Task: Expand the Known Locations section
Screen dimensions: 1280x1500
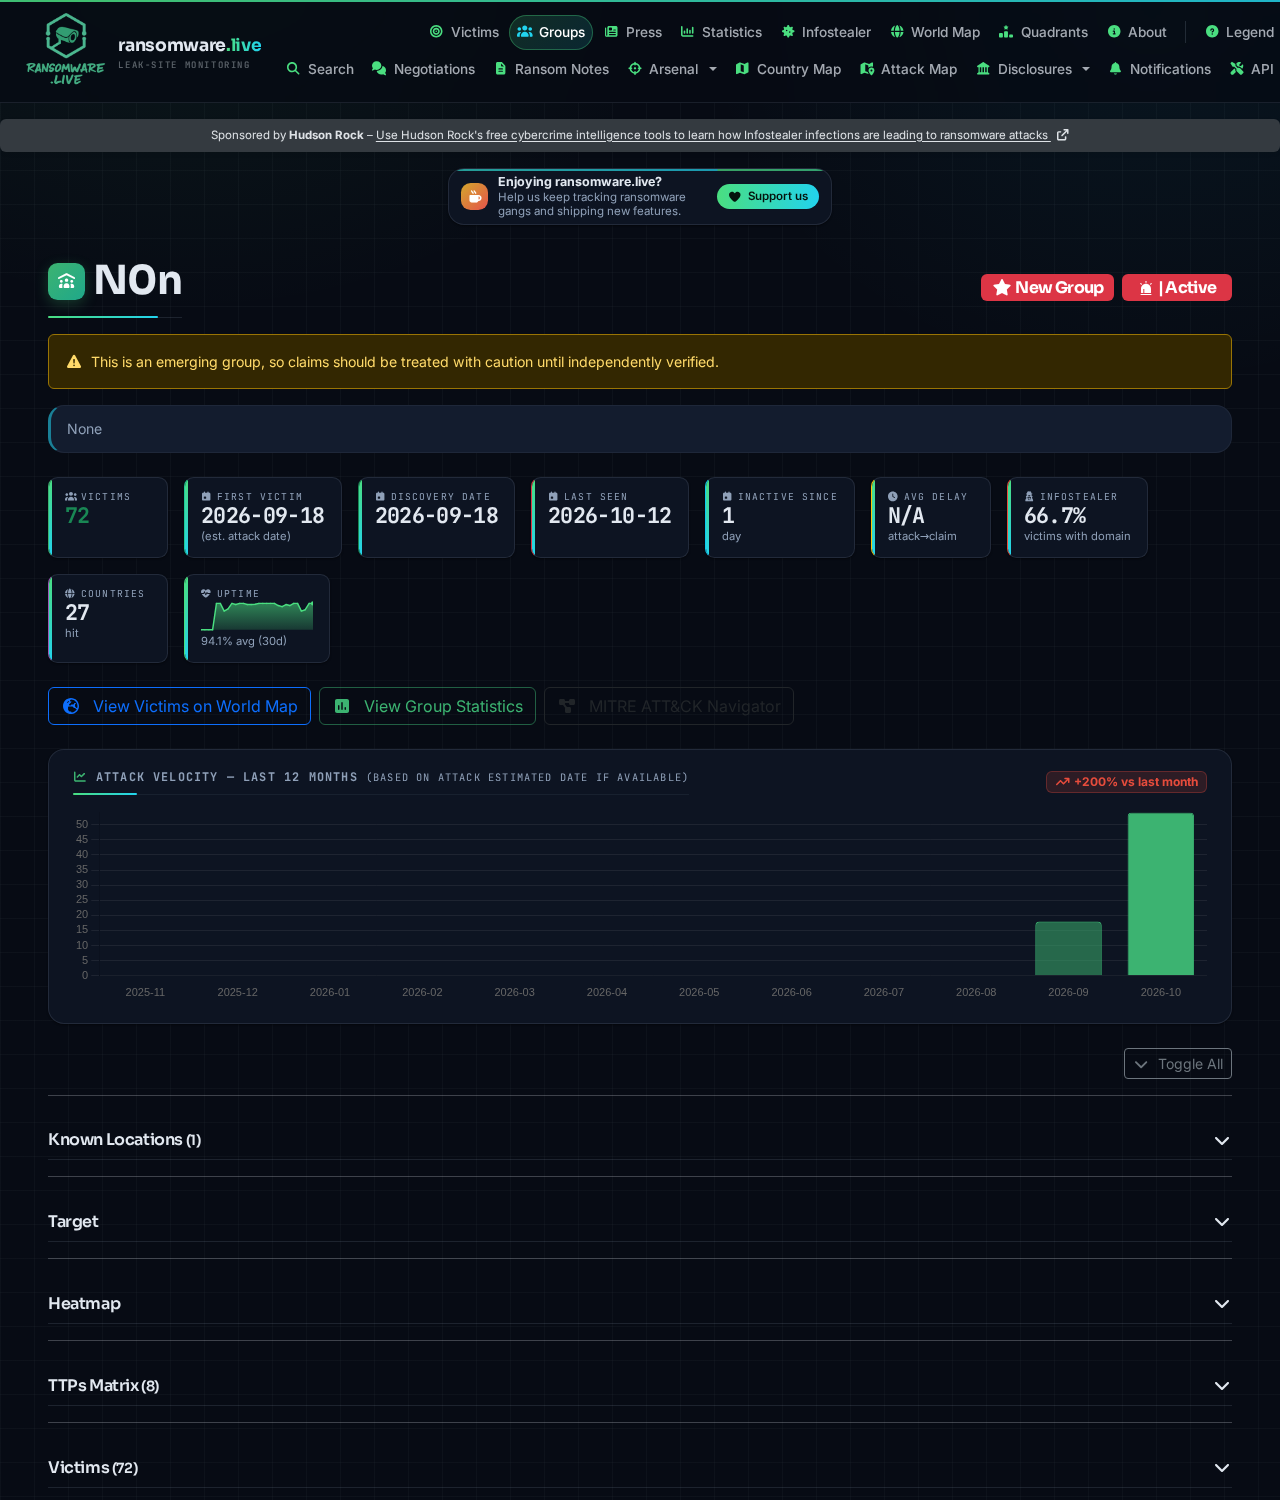Action: click(640, 1140)
